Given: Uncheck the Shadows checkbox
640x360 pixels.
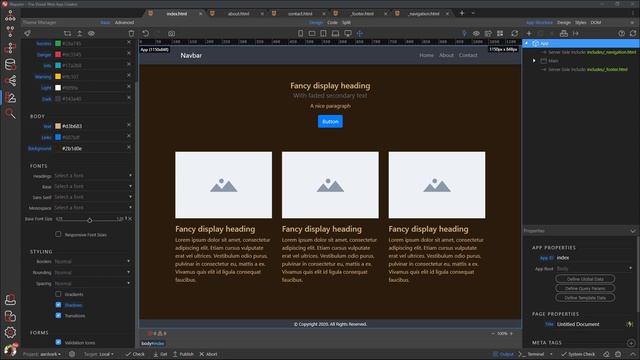Looking at the screenshot, I should (58, 304).
